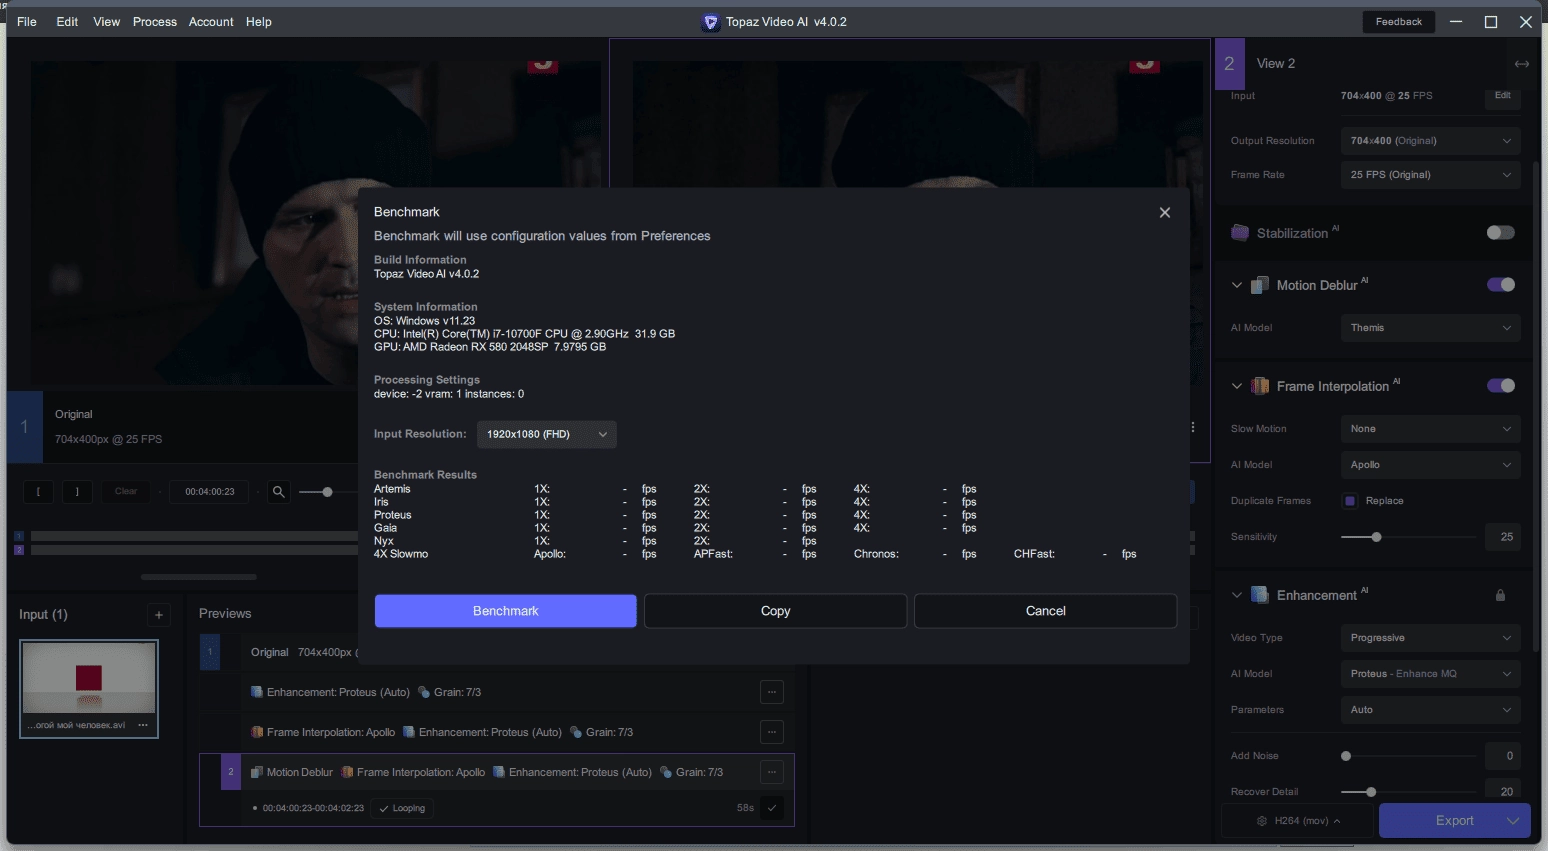Open options for the Enhancement: Proteus preview
Image resolution: width=1548 pixels, height=851 pixels.
771,692
